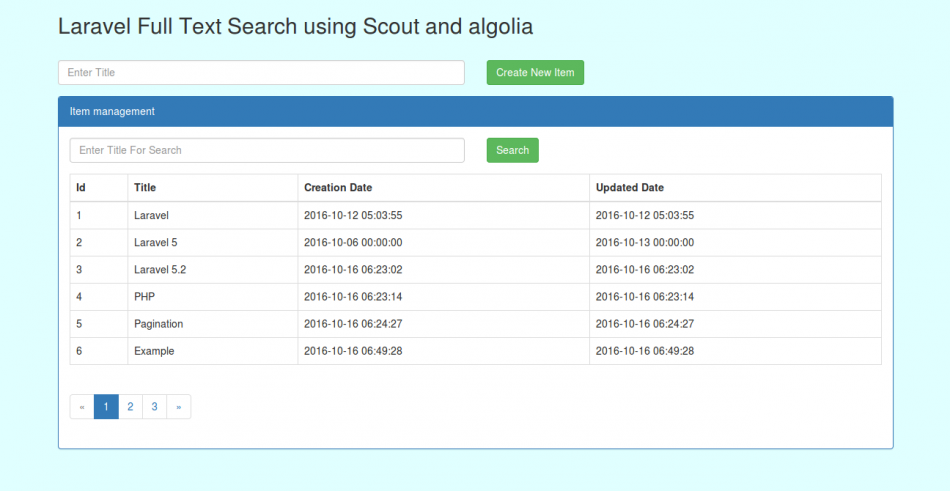Click the green Search button
The image size is (950, 491).
click(x=512, y=150)
